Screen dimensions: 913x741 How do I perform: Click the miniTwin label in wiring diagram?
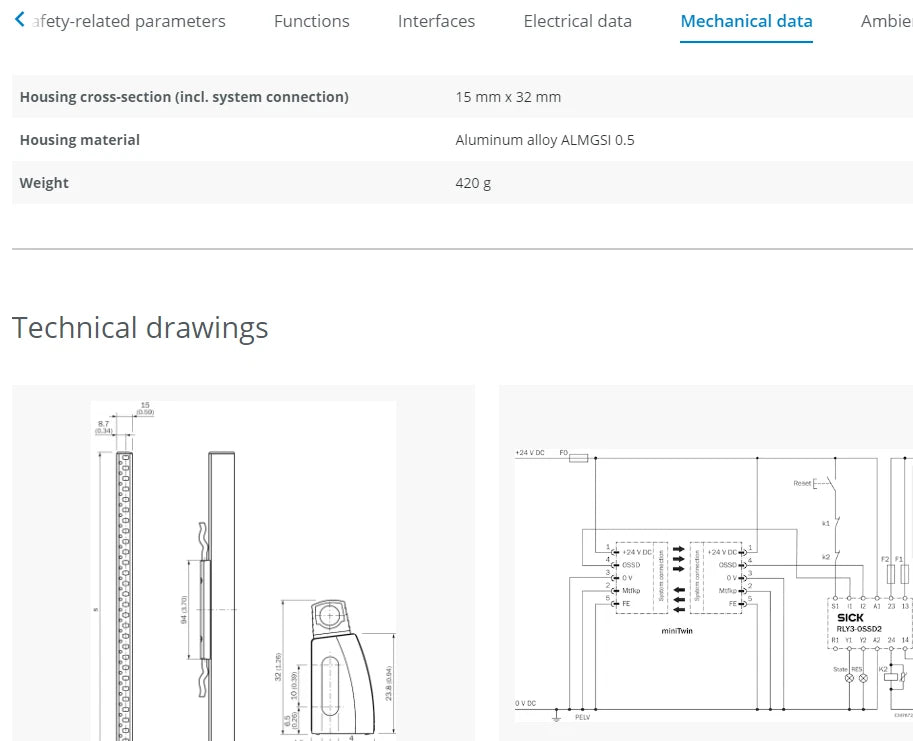pos(678,631)
